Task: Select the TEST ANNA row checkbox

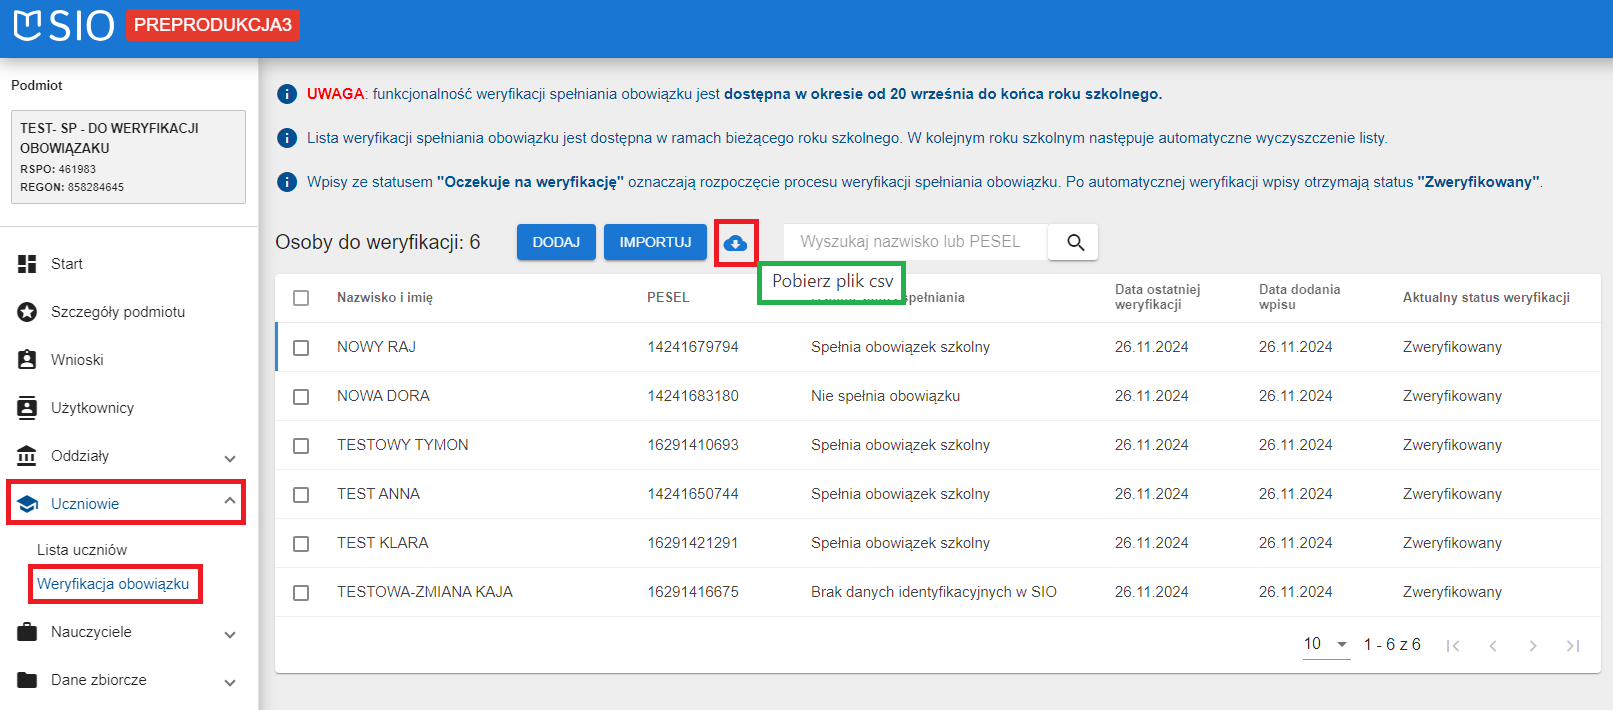Action: click(301, 495)
